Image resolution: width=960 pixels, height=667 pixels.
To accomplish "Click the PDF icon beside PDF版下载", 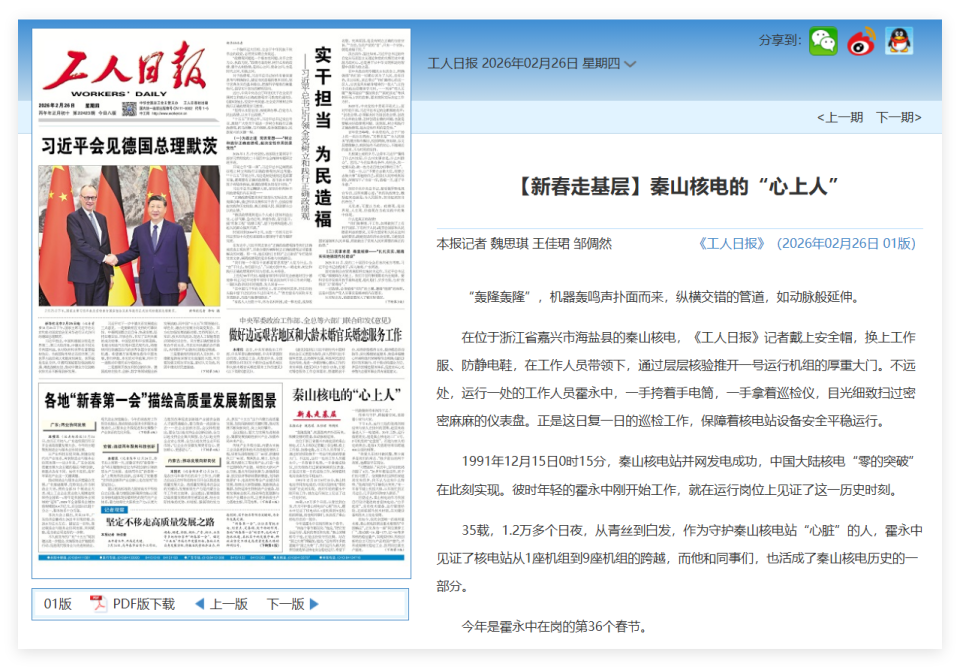I will (98, 604).
